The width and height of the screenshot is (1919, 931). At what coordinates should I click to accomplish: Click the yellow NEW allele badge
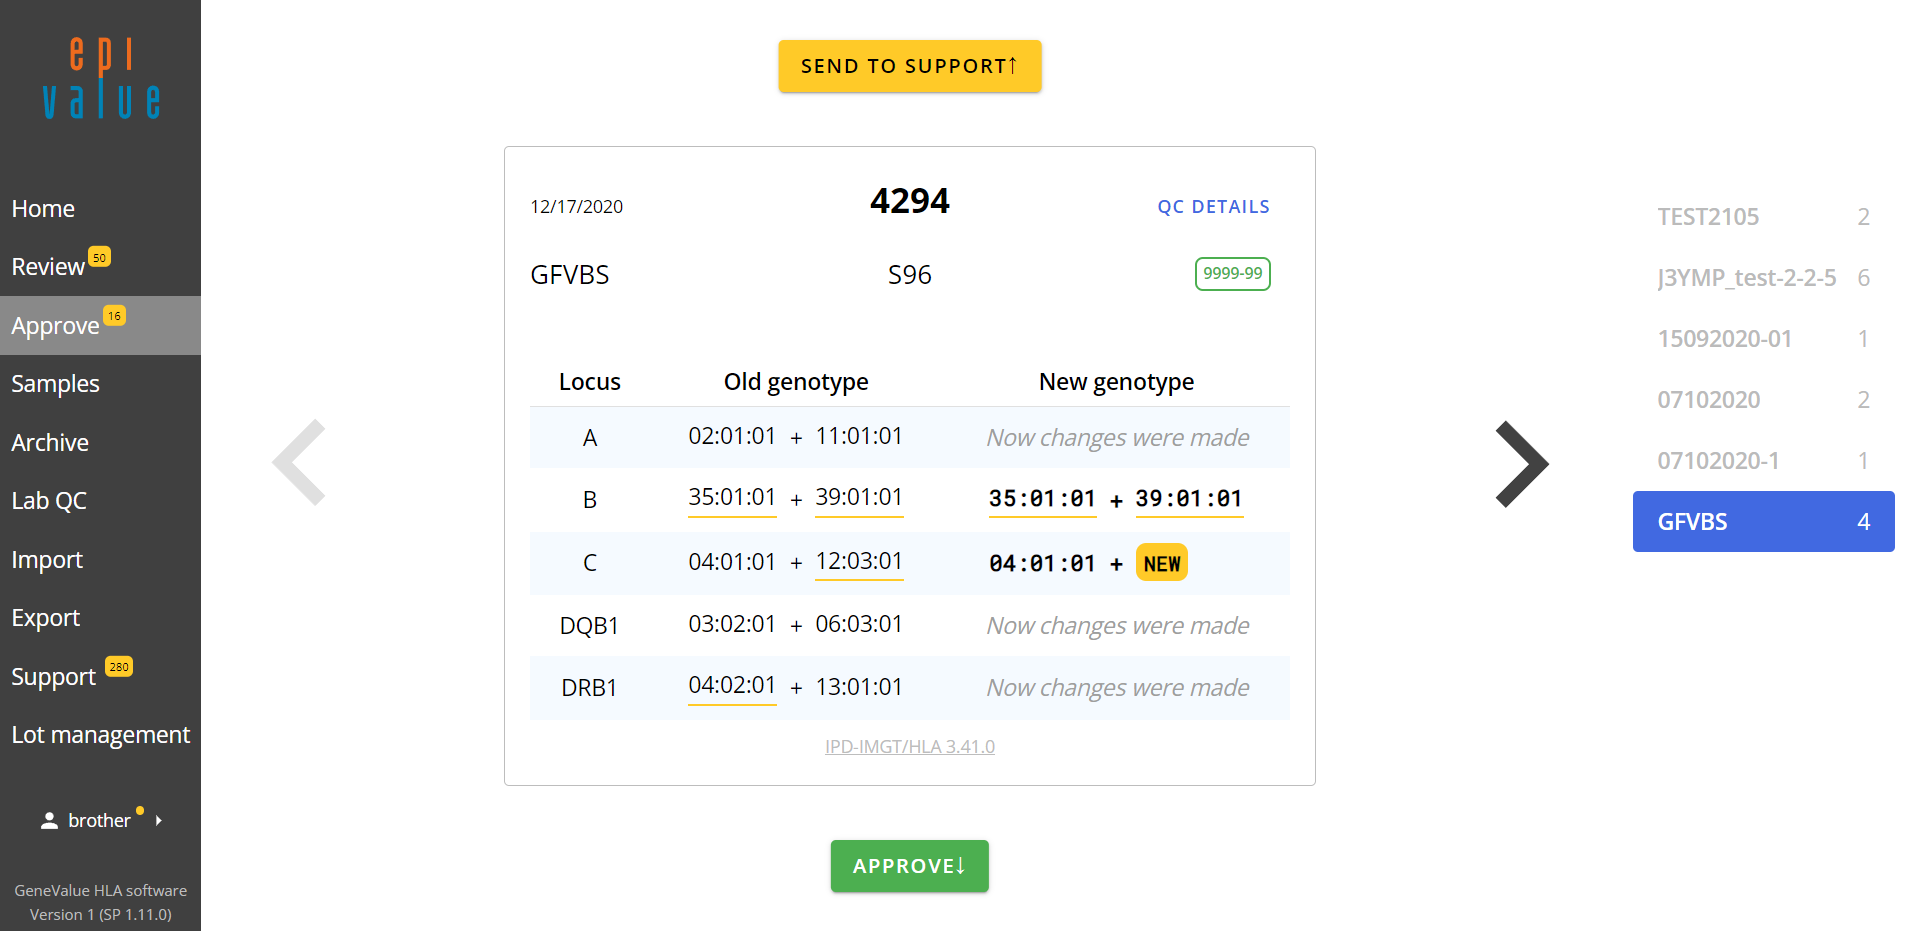(x=1161, y=564)
